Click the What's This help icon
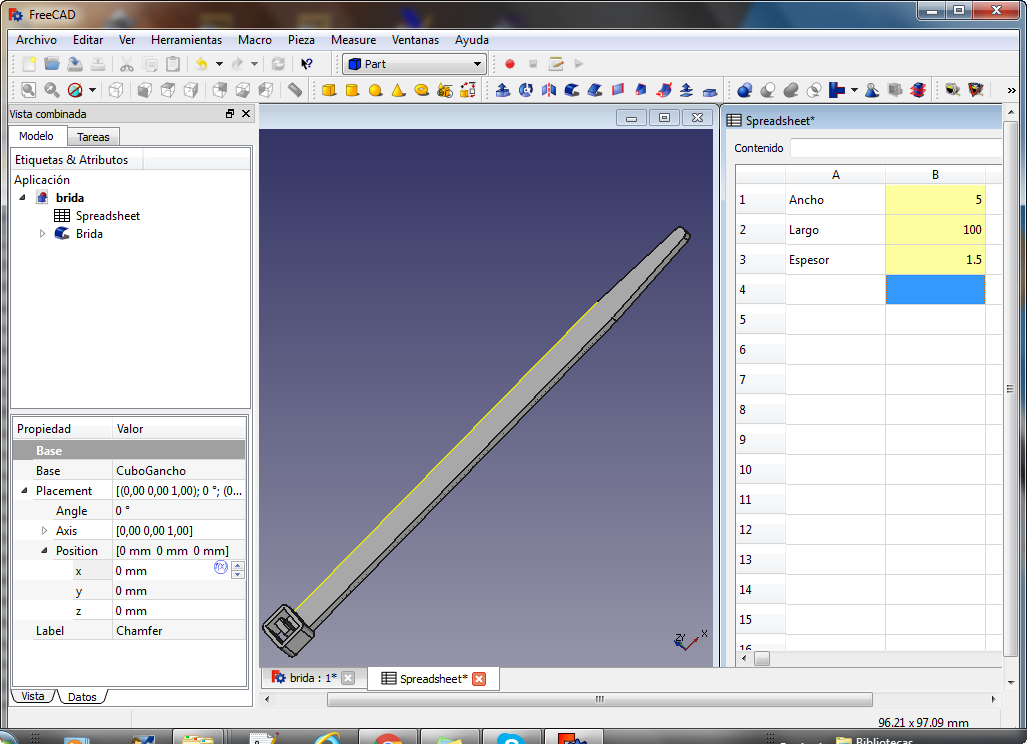This screenshot has height=744, width=1027. [307, 64]
